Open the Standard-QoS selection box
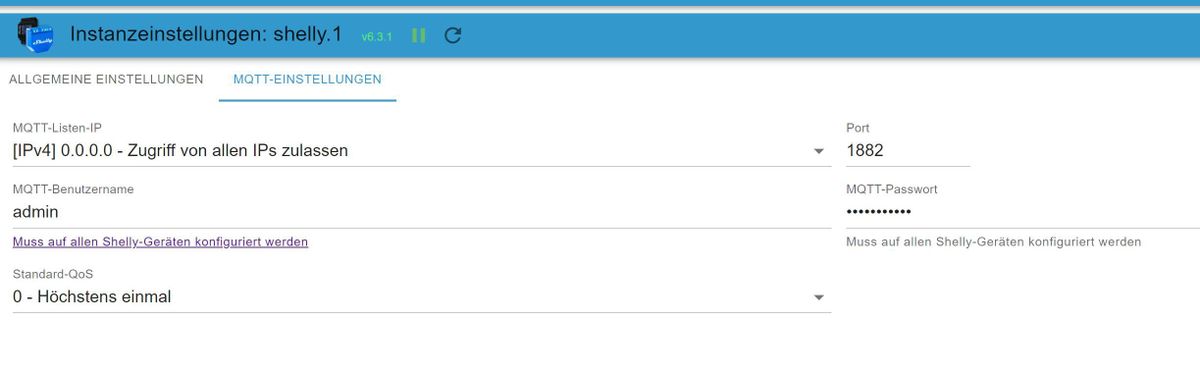1200x373 pixels. 421,297
